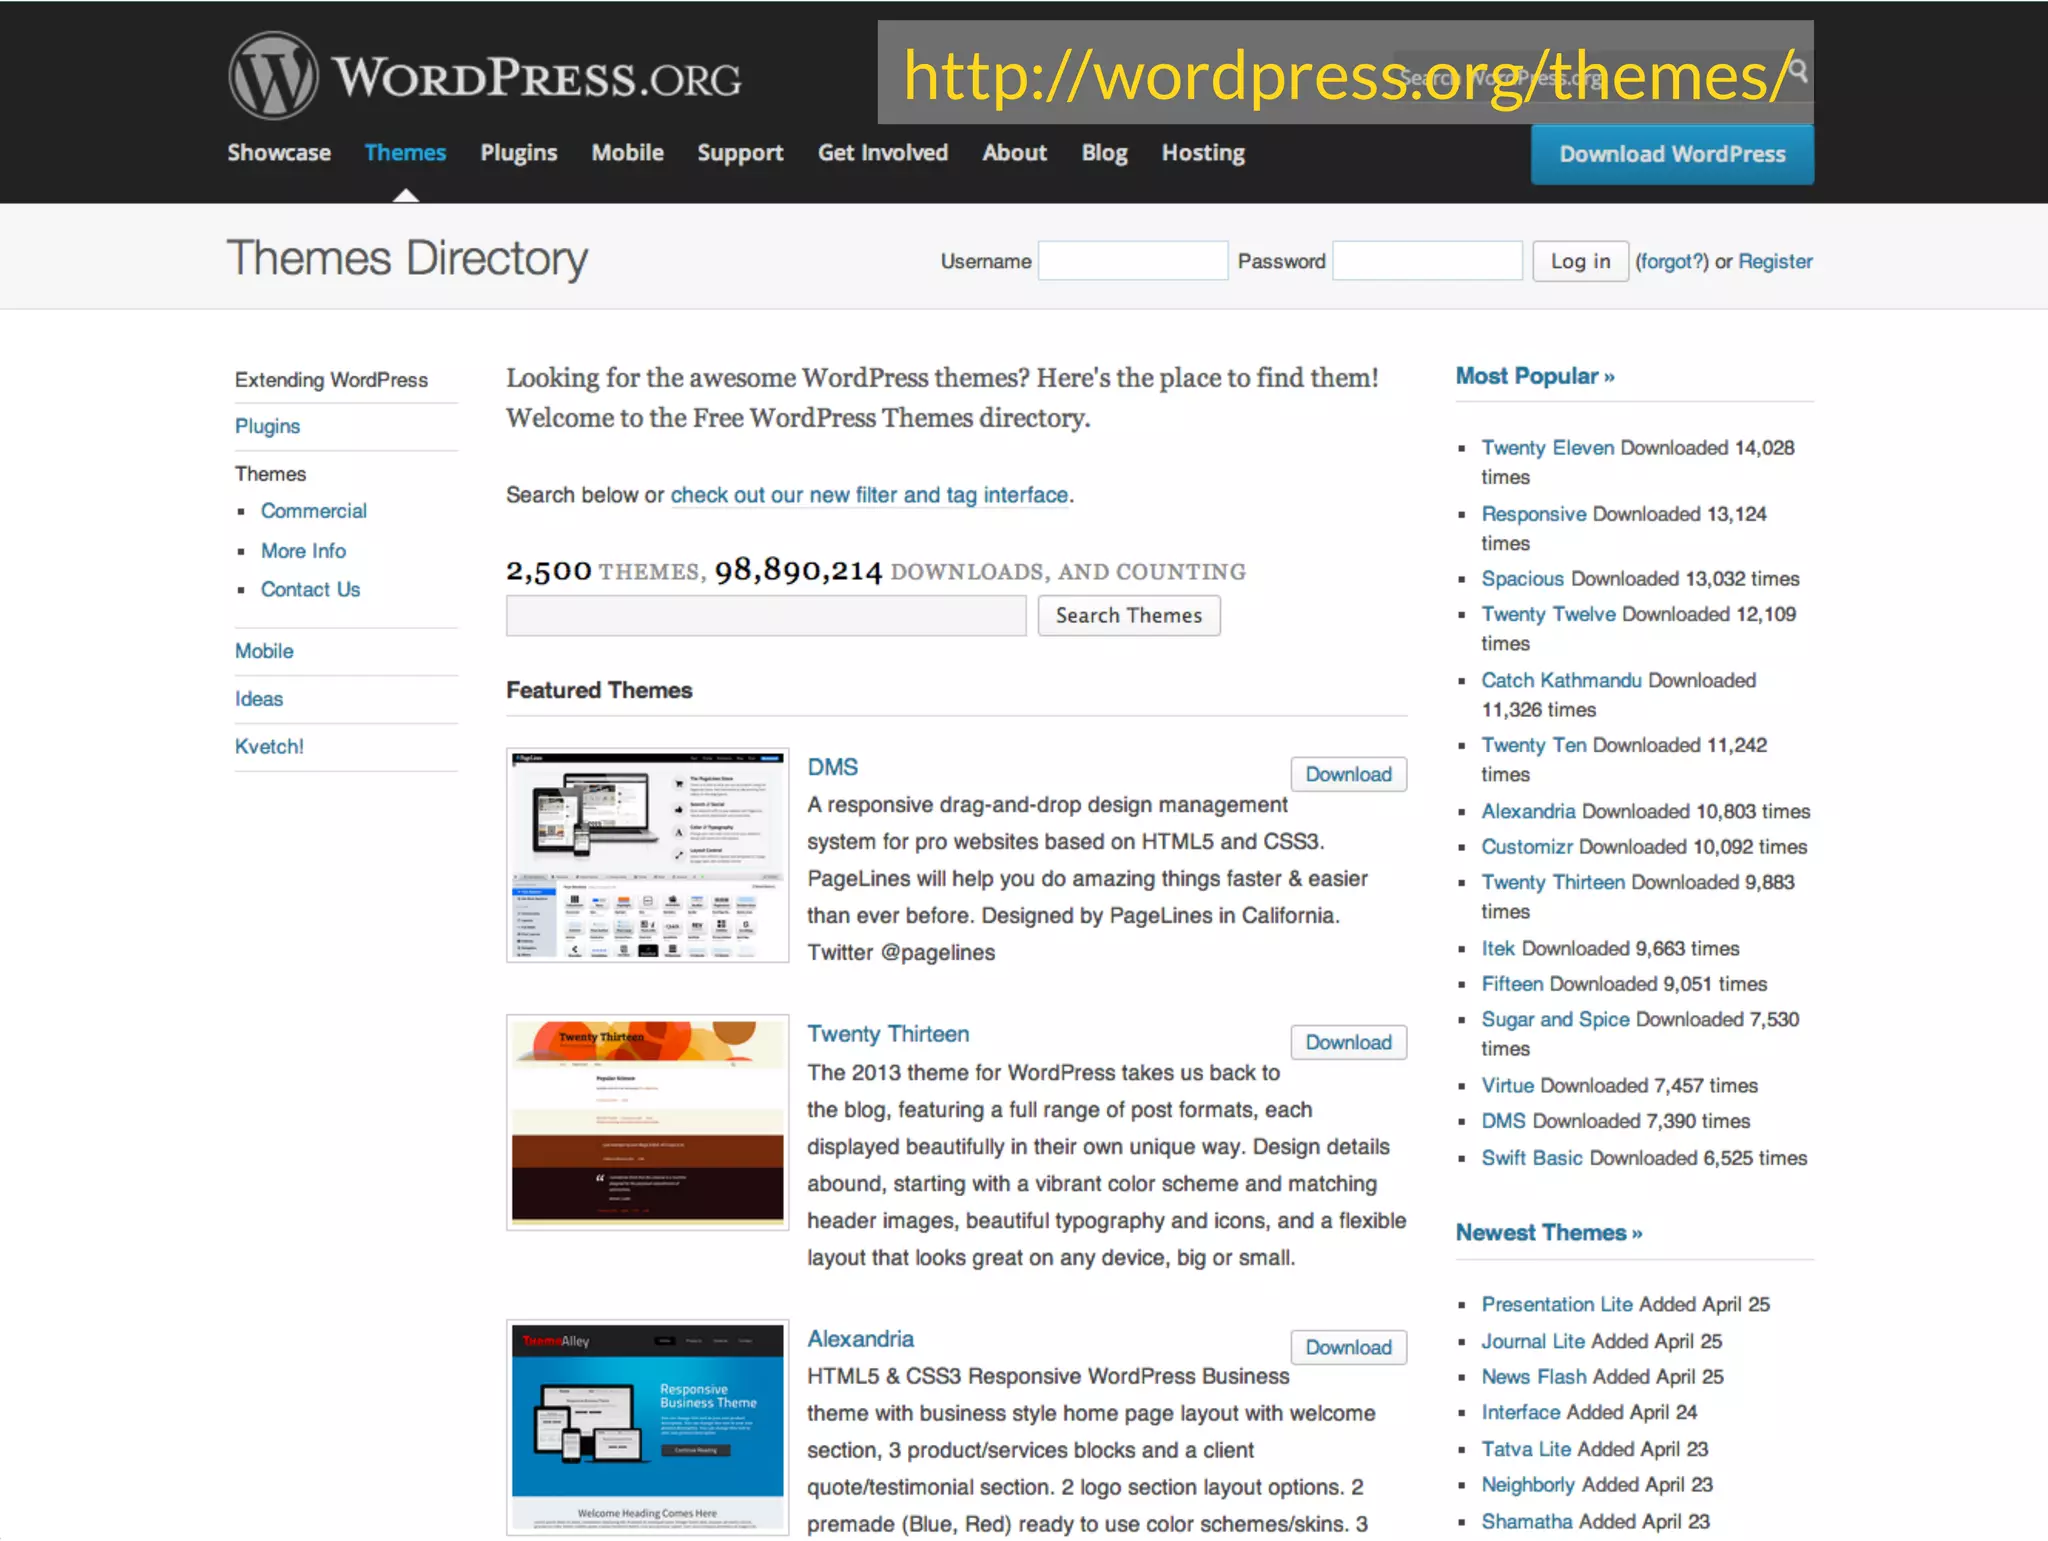
Task: Open the Twenty Thirteen theme thumbnail
Action: pyautogui.click(x=647, y=1122)
